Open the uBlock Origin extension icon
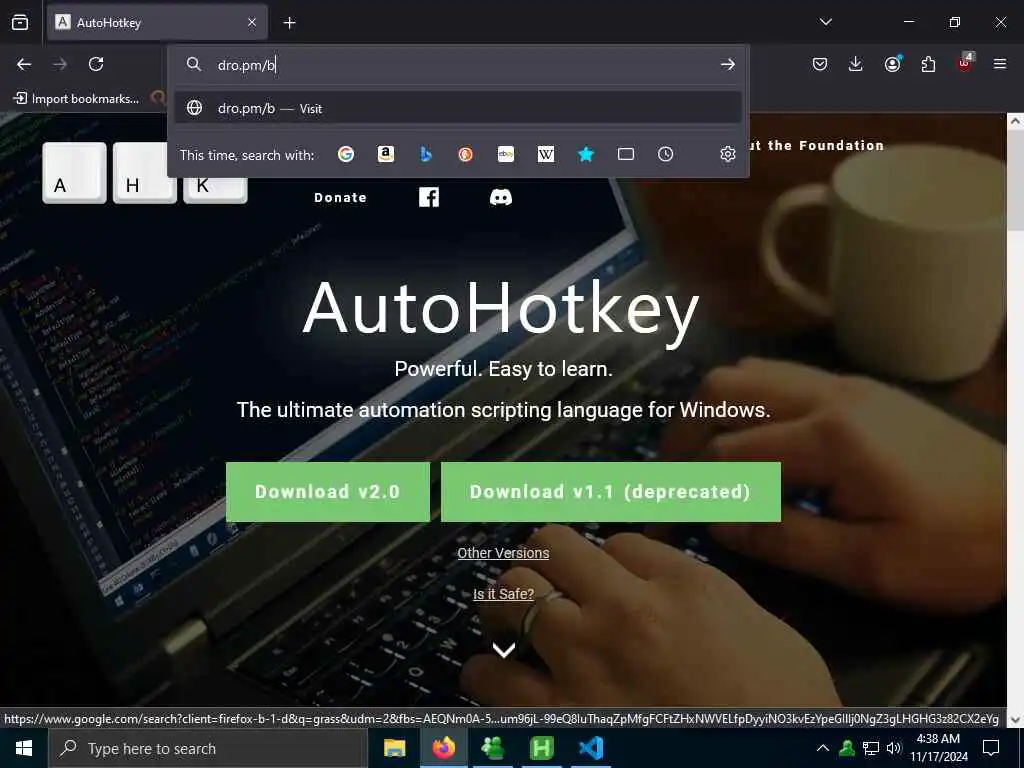Screen dimensions: 1024x768 (965, 63)
